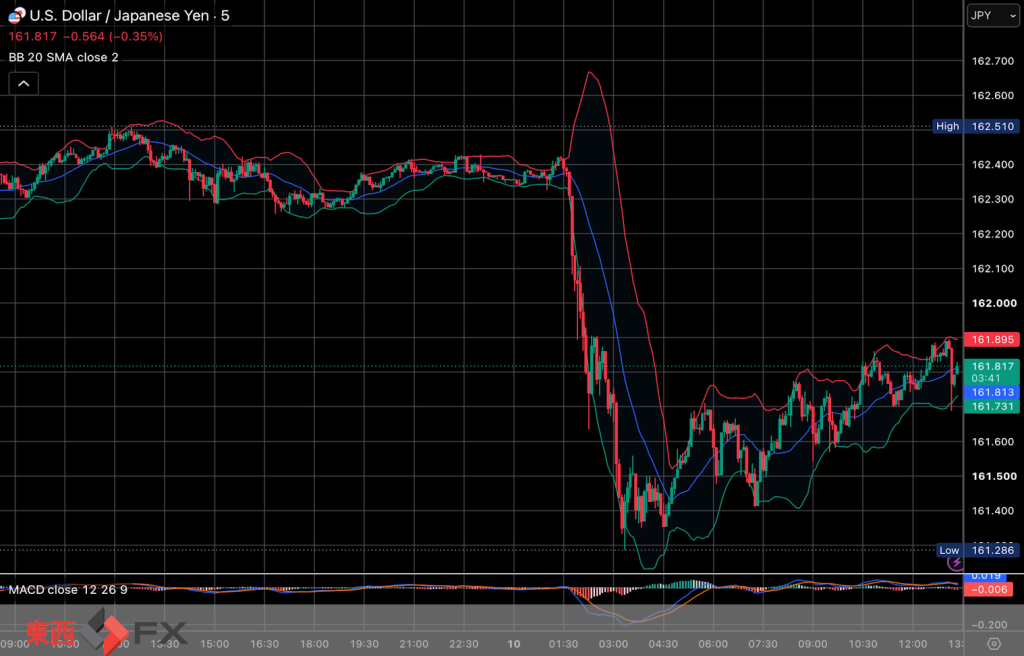Image resolution: width=1024 pixels, height=656 pixels.
Task: Click the green 161.817 current price tag
Action: pos(992,372)
